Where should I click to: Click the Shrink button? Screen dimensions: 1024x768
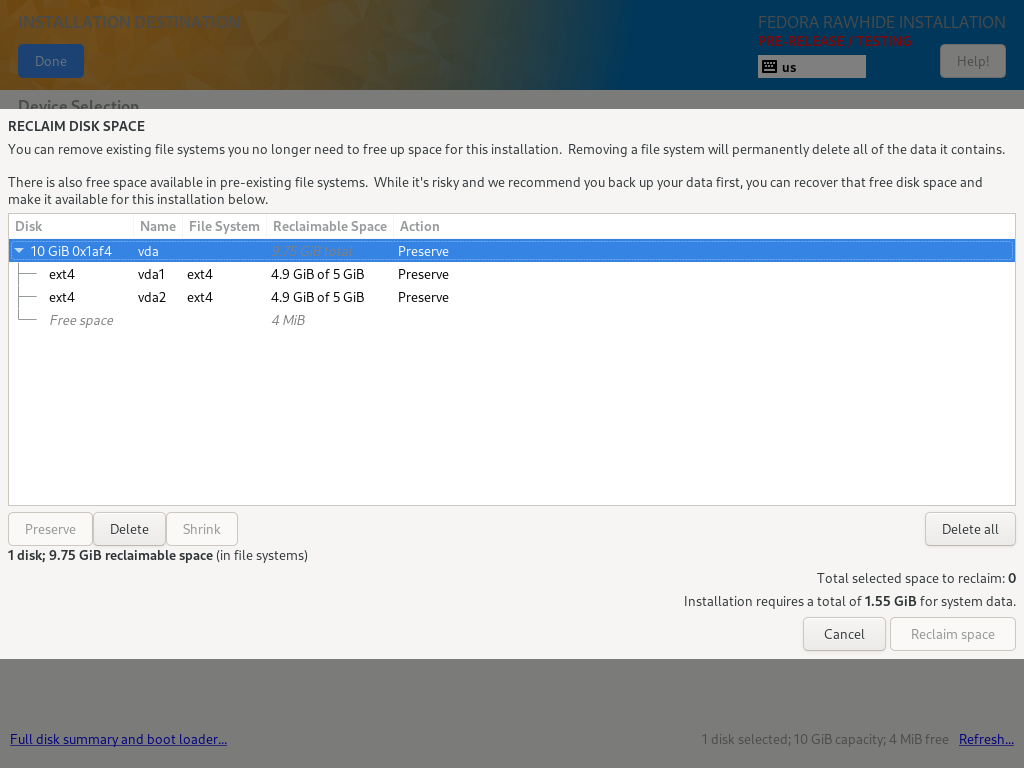[x=202, y=529]
